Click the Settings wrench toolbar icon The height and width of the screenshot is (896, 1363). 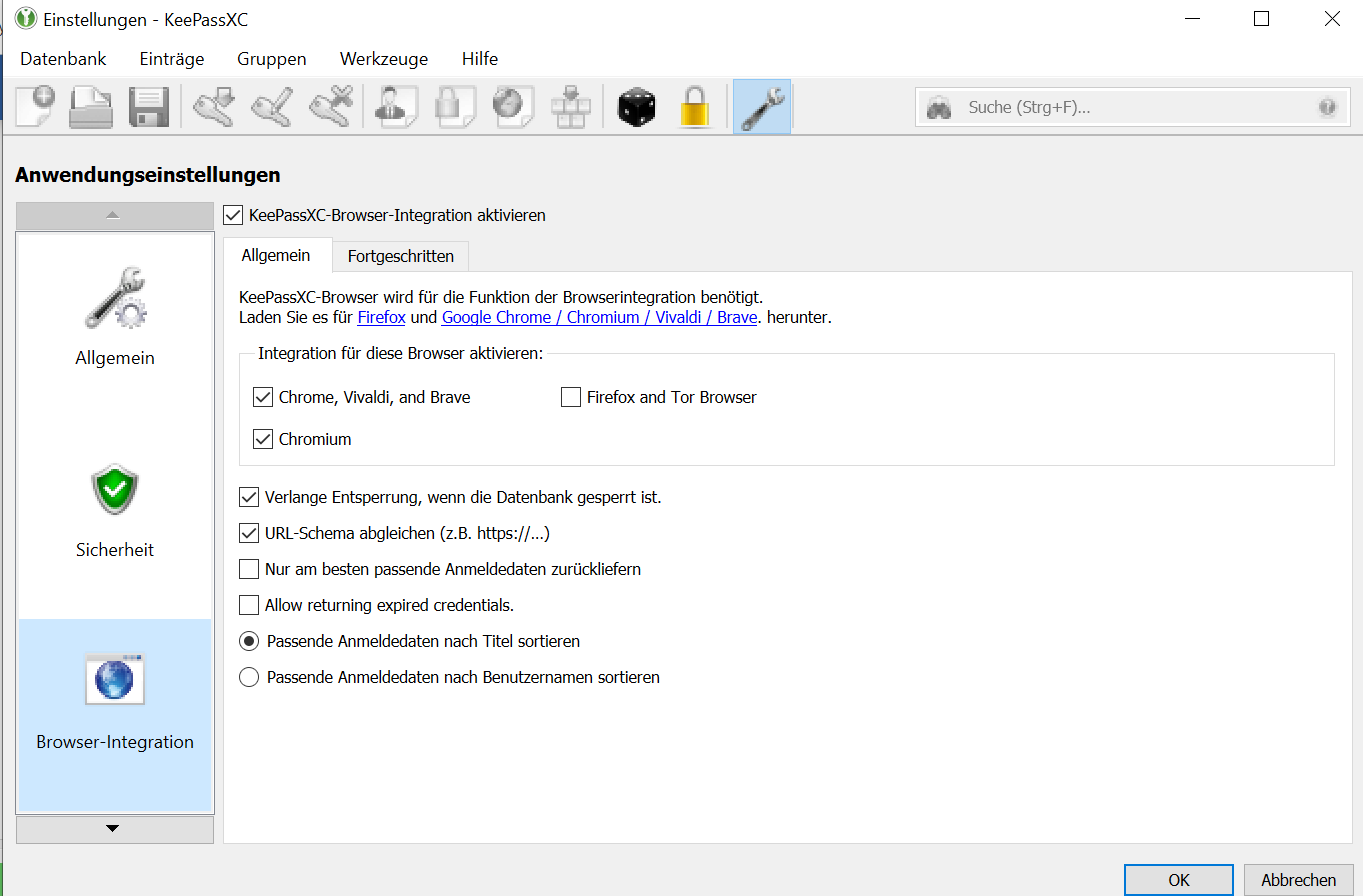click(x=762, y=106)
